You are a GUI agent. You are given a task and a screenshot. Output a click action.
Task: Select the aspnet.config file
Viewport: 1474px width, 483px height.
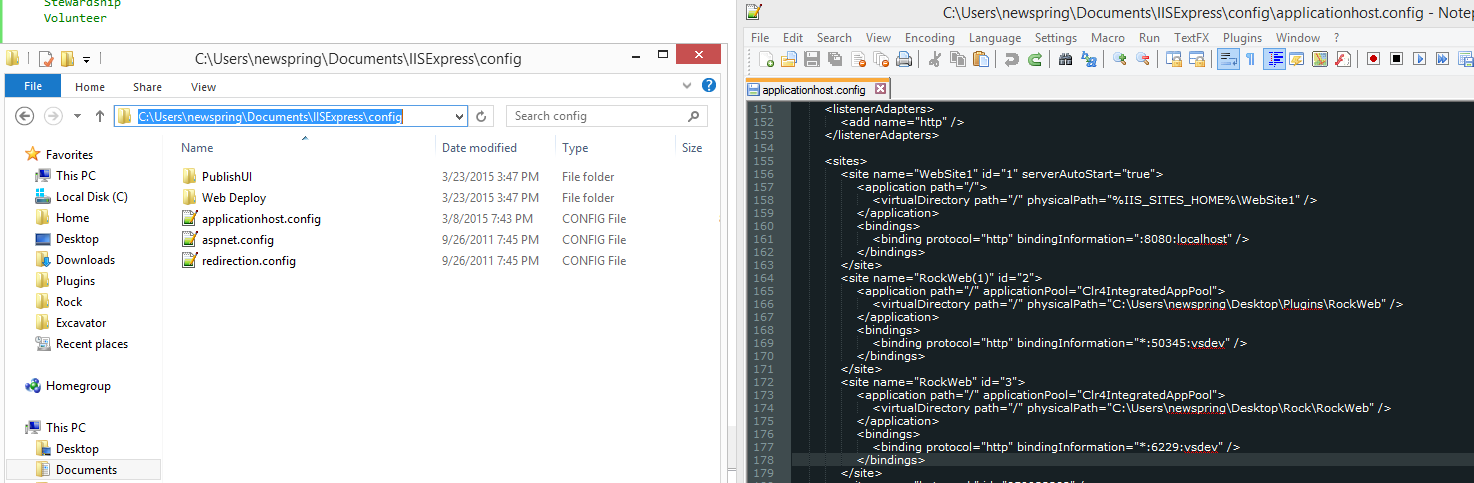coord(237,240)
